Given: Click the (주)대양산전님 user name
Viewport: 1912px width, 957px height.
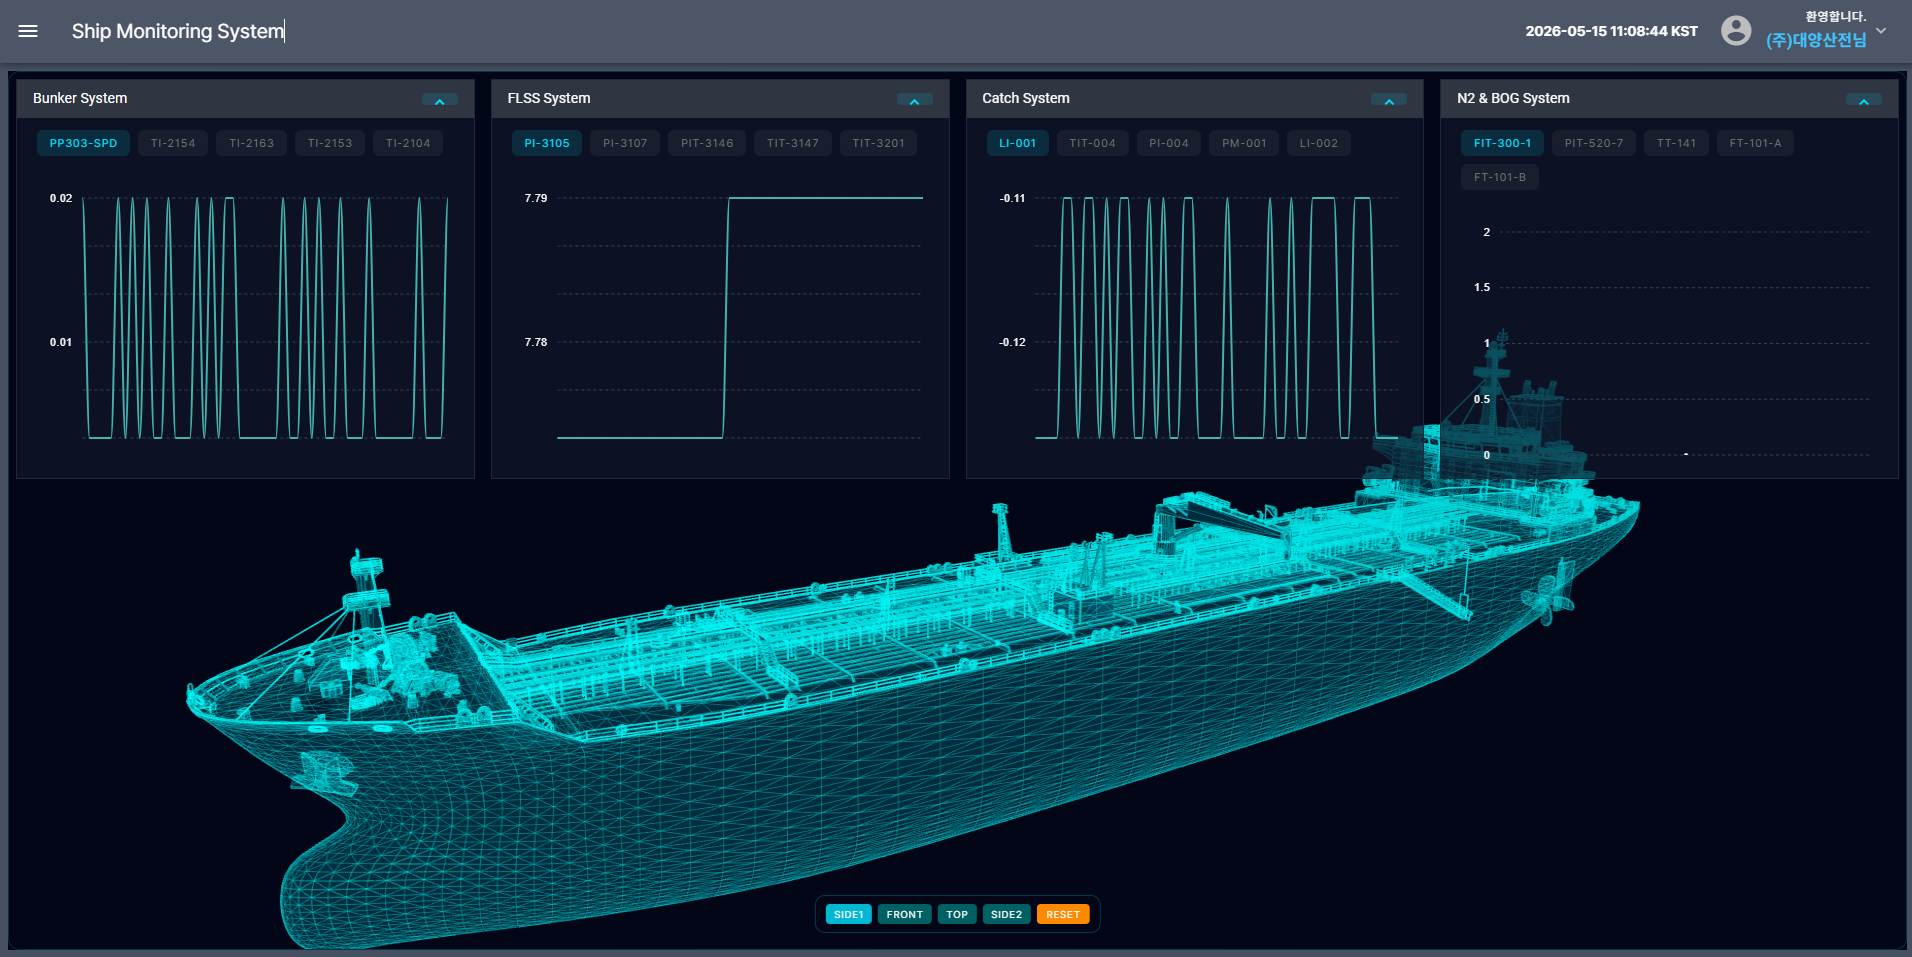Looking at the screenshot, I should click(x=1816, y=40).
